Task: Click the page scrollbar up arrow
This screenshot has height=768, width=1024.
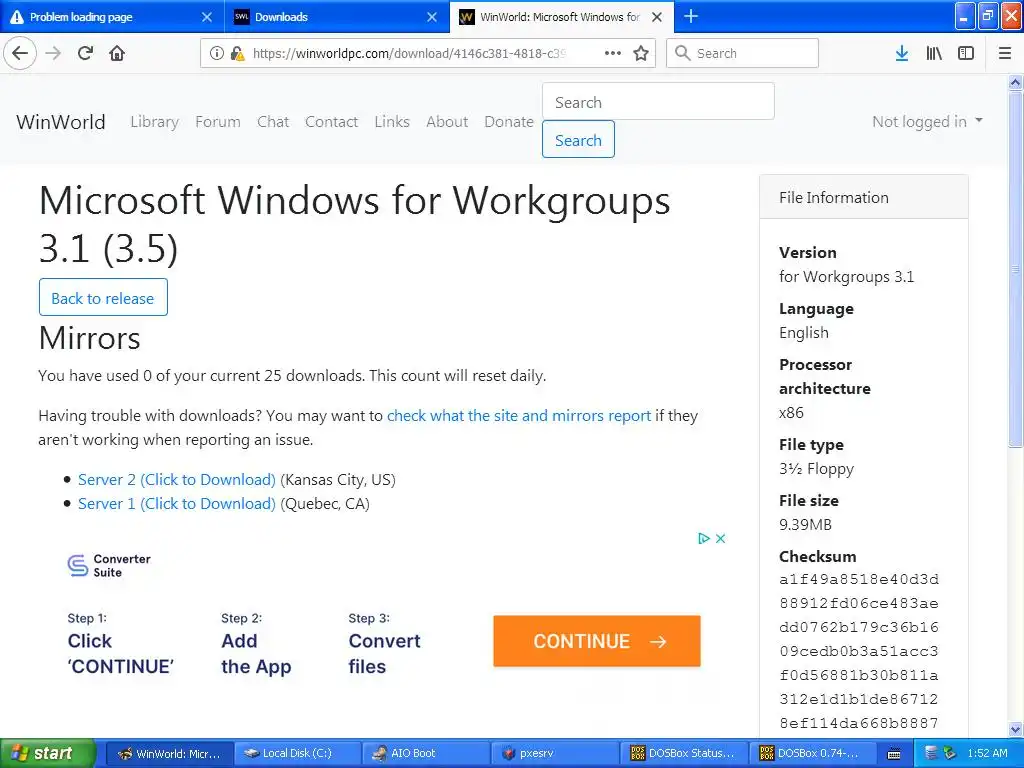Action: pyautogui.click(x=1015, y=82)
